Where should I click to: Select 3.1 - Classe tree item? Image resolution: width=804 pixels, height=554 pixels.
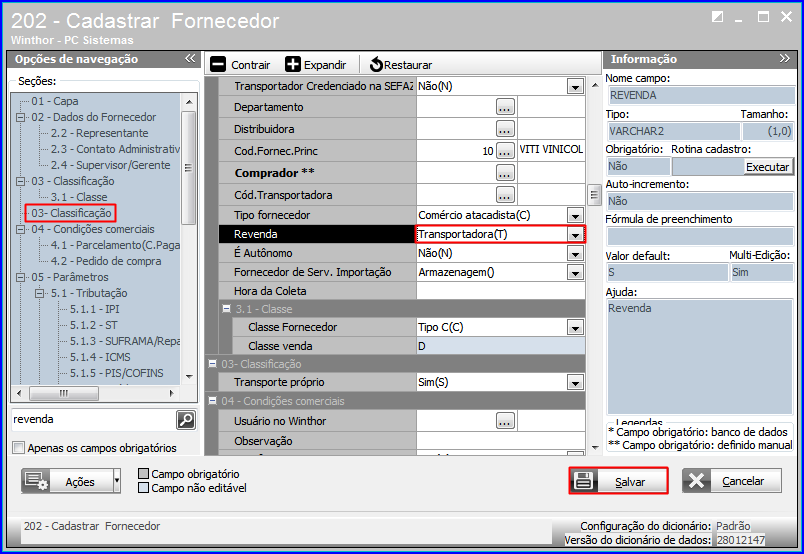(x=79, y=197)
